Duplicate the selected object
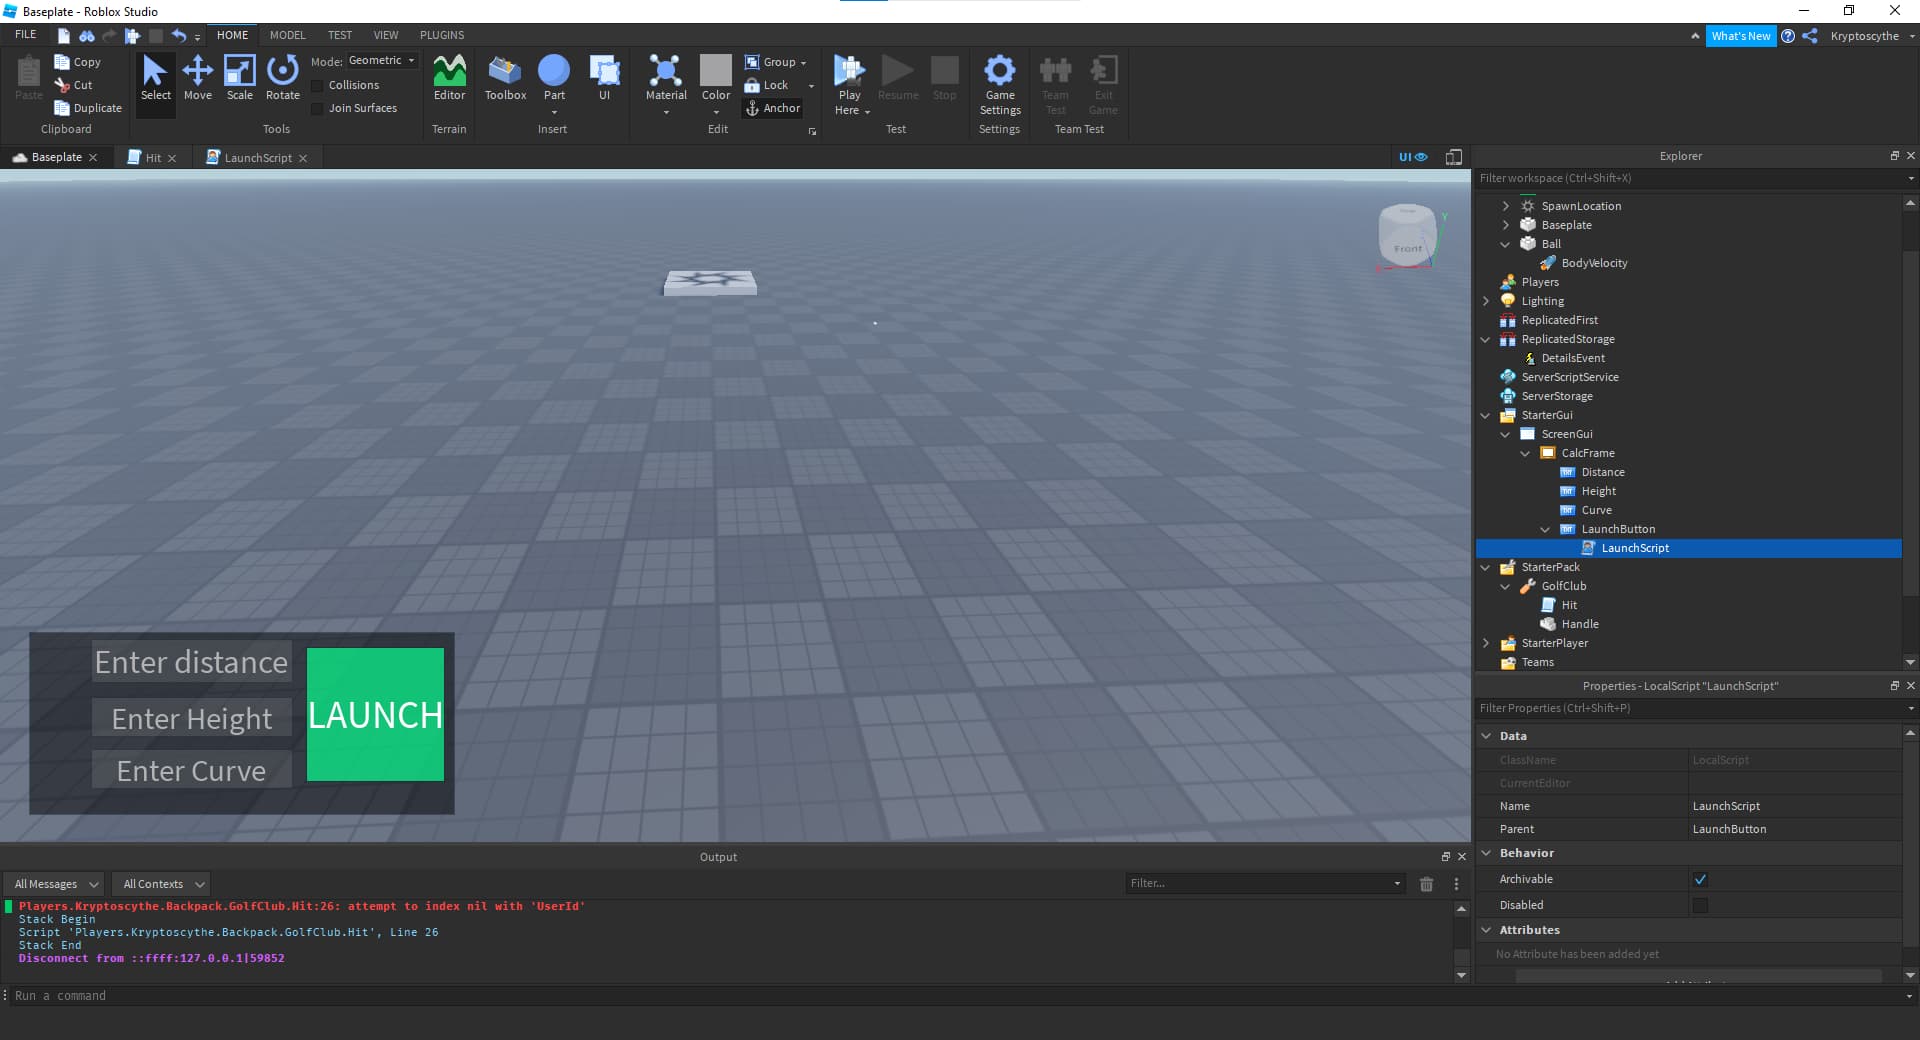Viewport: 1920px width, 1040px height. (88, 108)
